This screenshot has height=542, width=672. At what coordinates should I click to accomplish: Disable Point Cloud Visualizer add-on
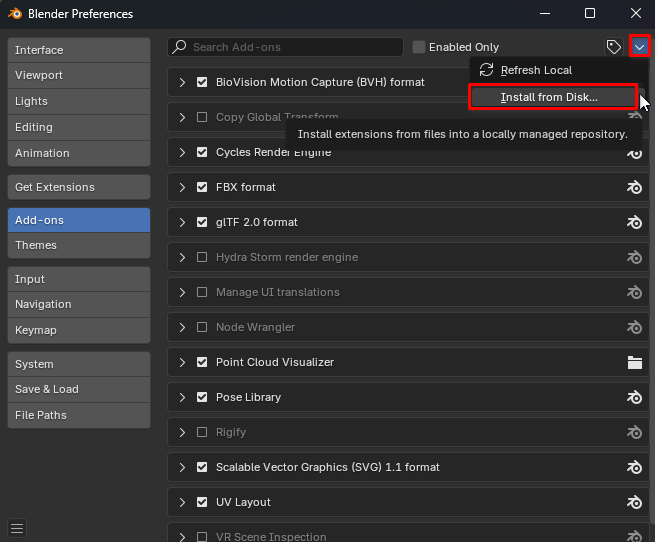point(202,362)
